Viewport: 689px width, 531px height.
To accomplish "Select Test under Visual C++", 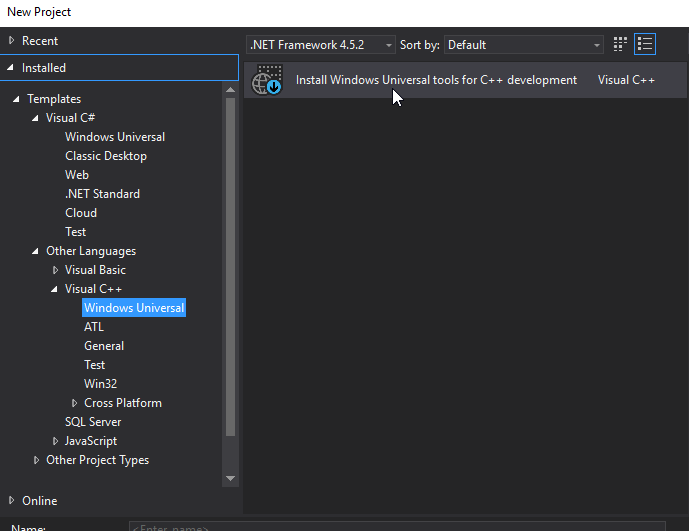I will coord(94,365).
